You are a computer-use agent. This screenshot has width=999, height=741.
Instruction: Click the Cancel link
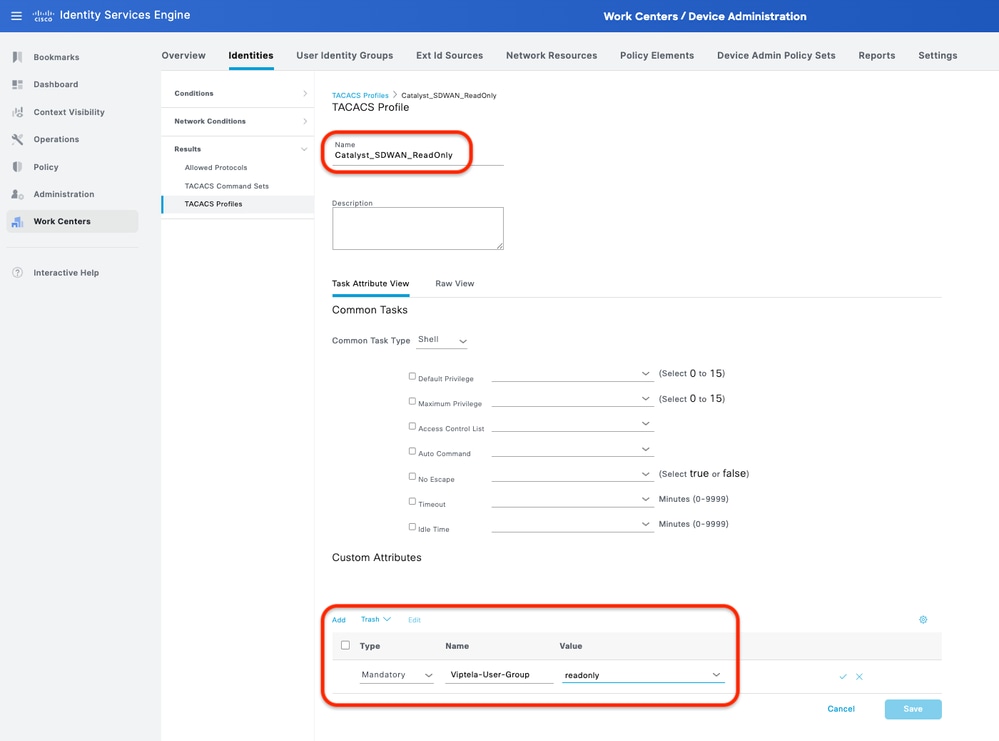841,709
